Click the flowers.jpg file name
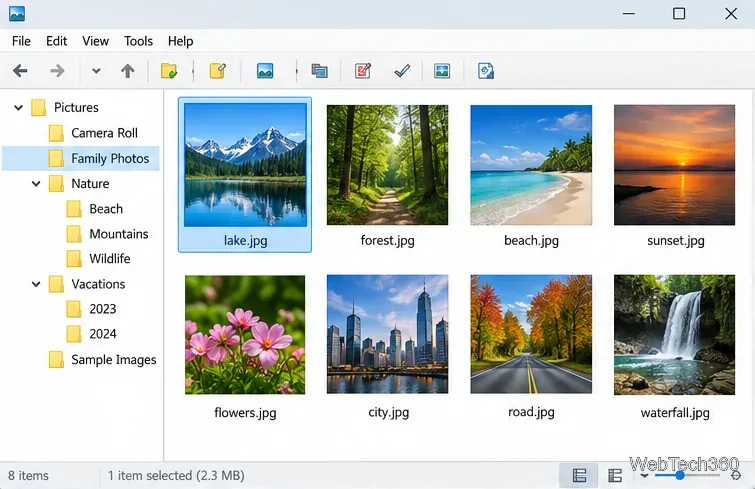The width and height of the screenshot is (755, 489). (245, 412)
